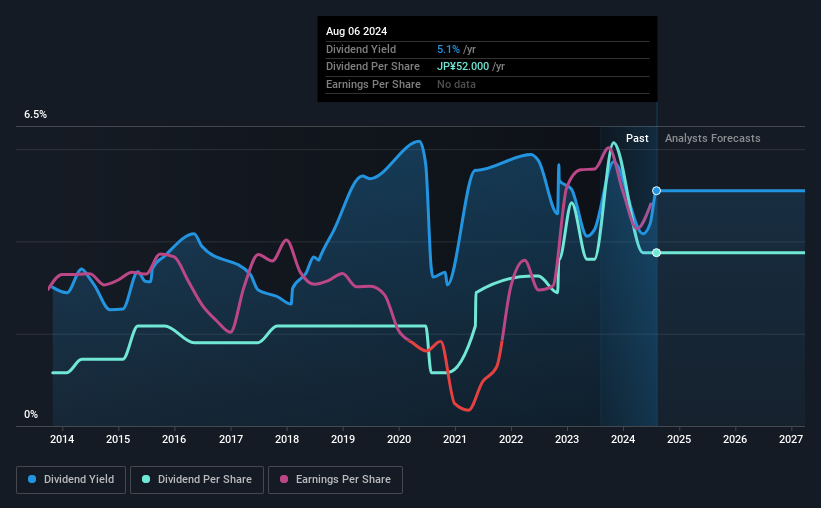
Task: Click the teal Dividend Per Share marker dot
Action: 656,253
